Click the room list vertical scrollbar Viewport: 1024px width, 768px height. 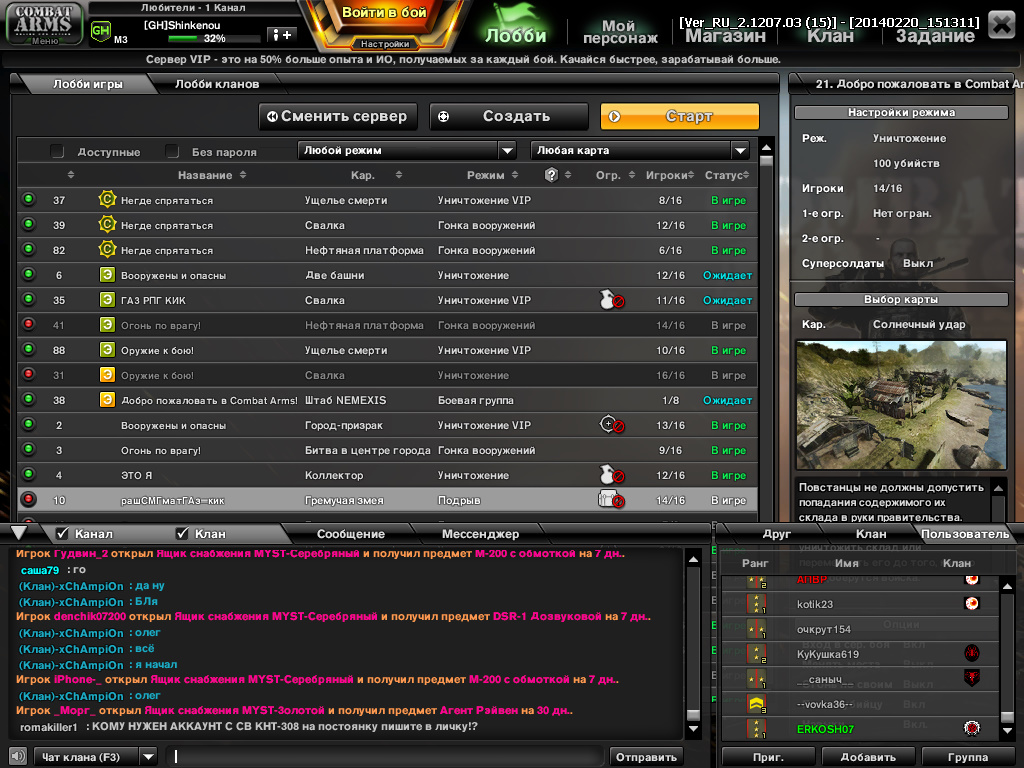click(x=767, y=330)
